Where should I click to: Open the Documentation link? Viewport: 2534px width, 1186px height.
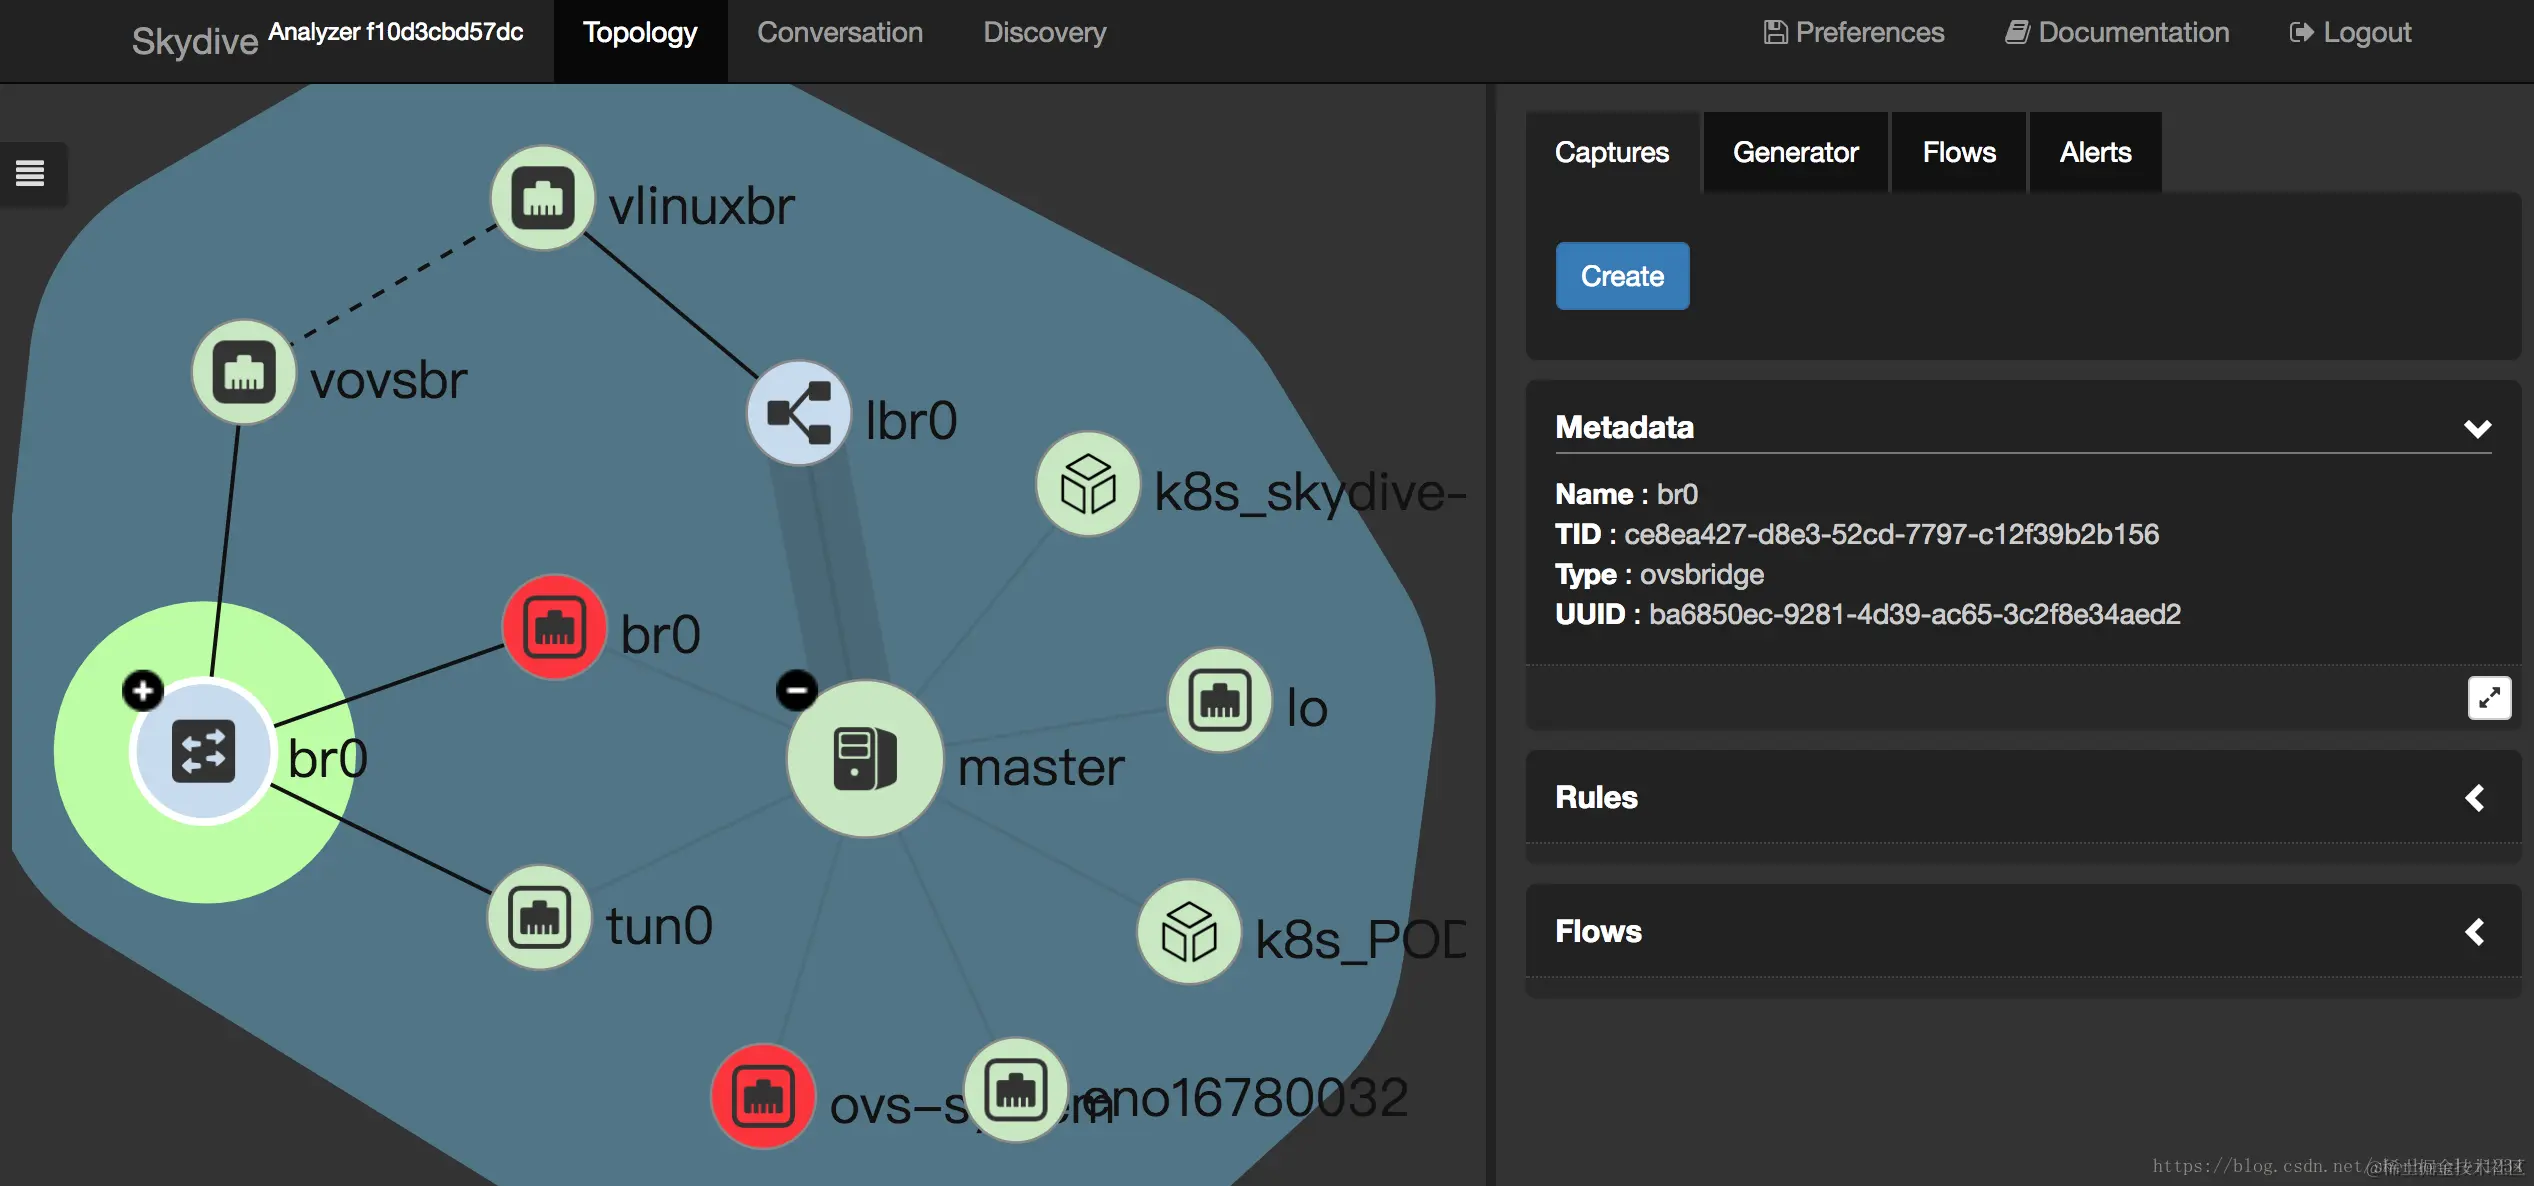[2117, 33]
